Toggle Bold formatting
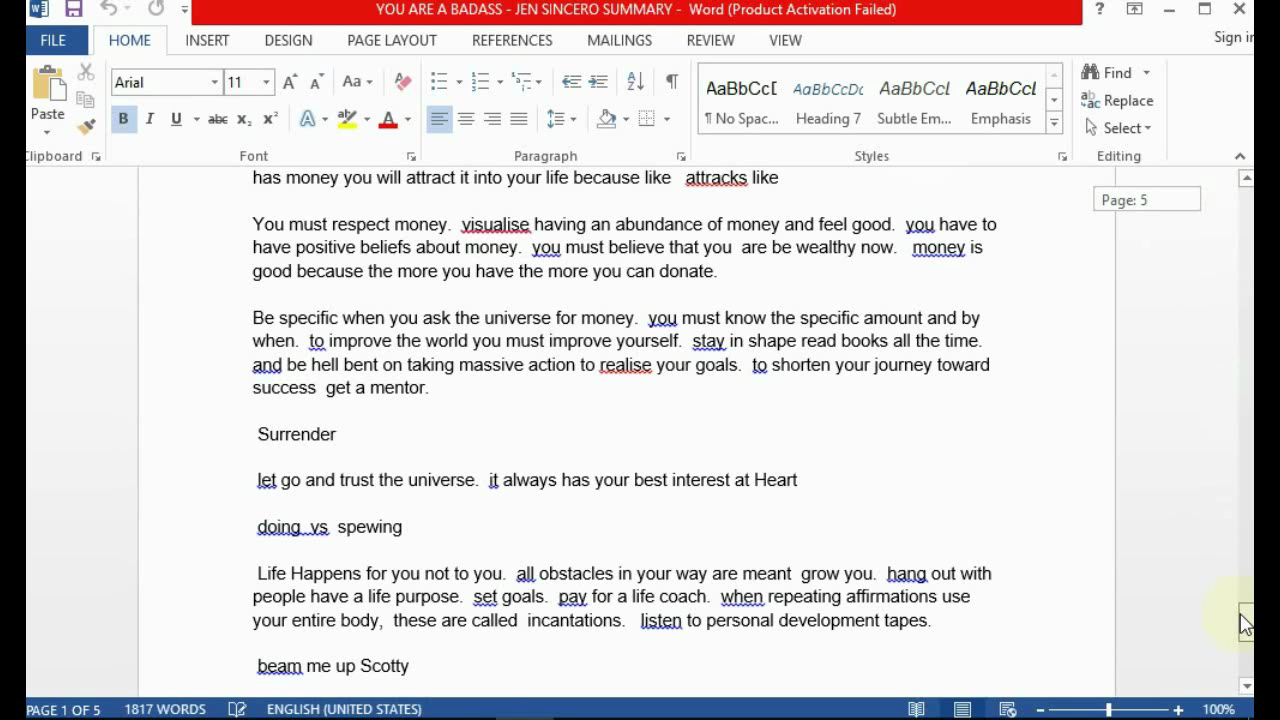This screenshot has width=1280, height=720. (123, 119)
